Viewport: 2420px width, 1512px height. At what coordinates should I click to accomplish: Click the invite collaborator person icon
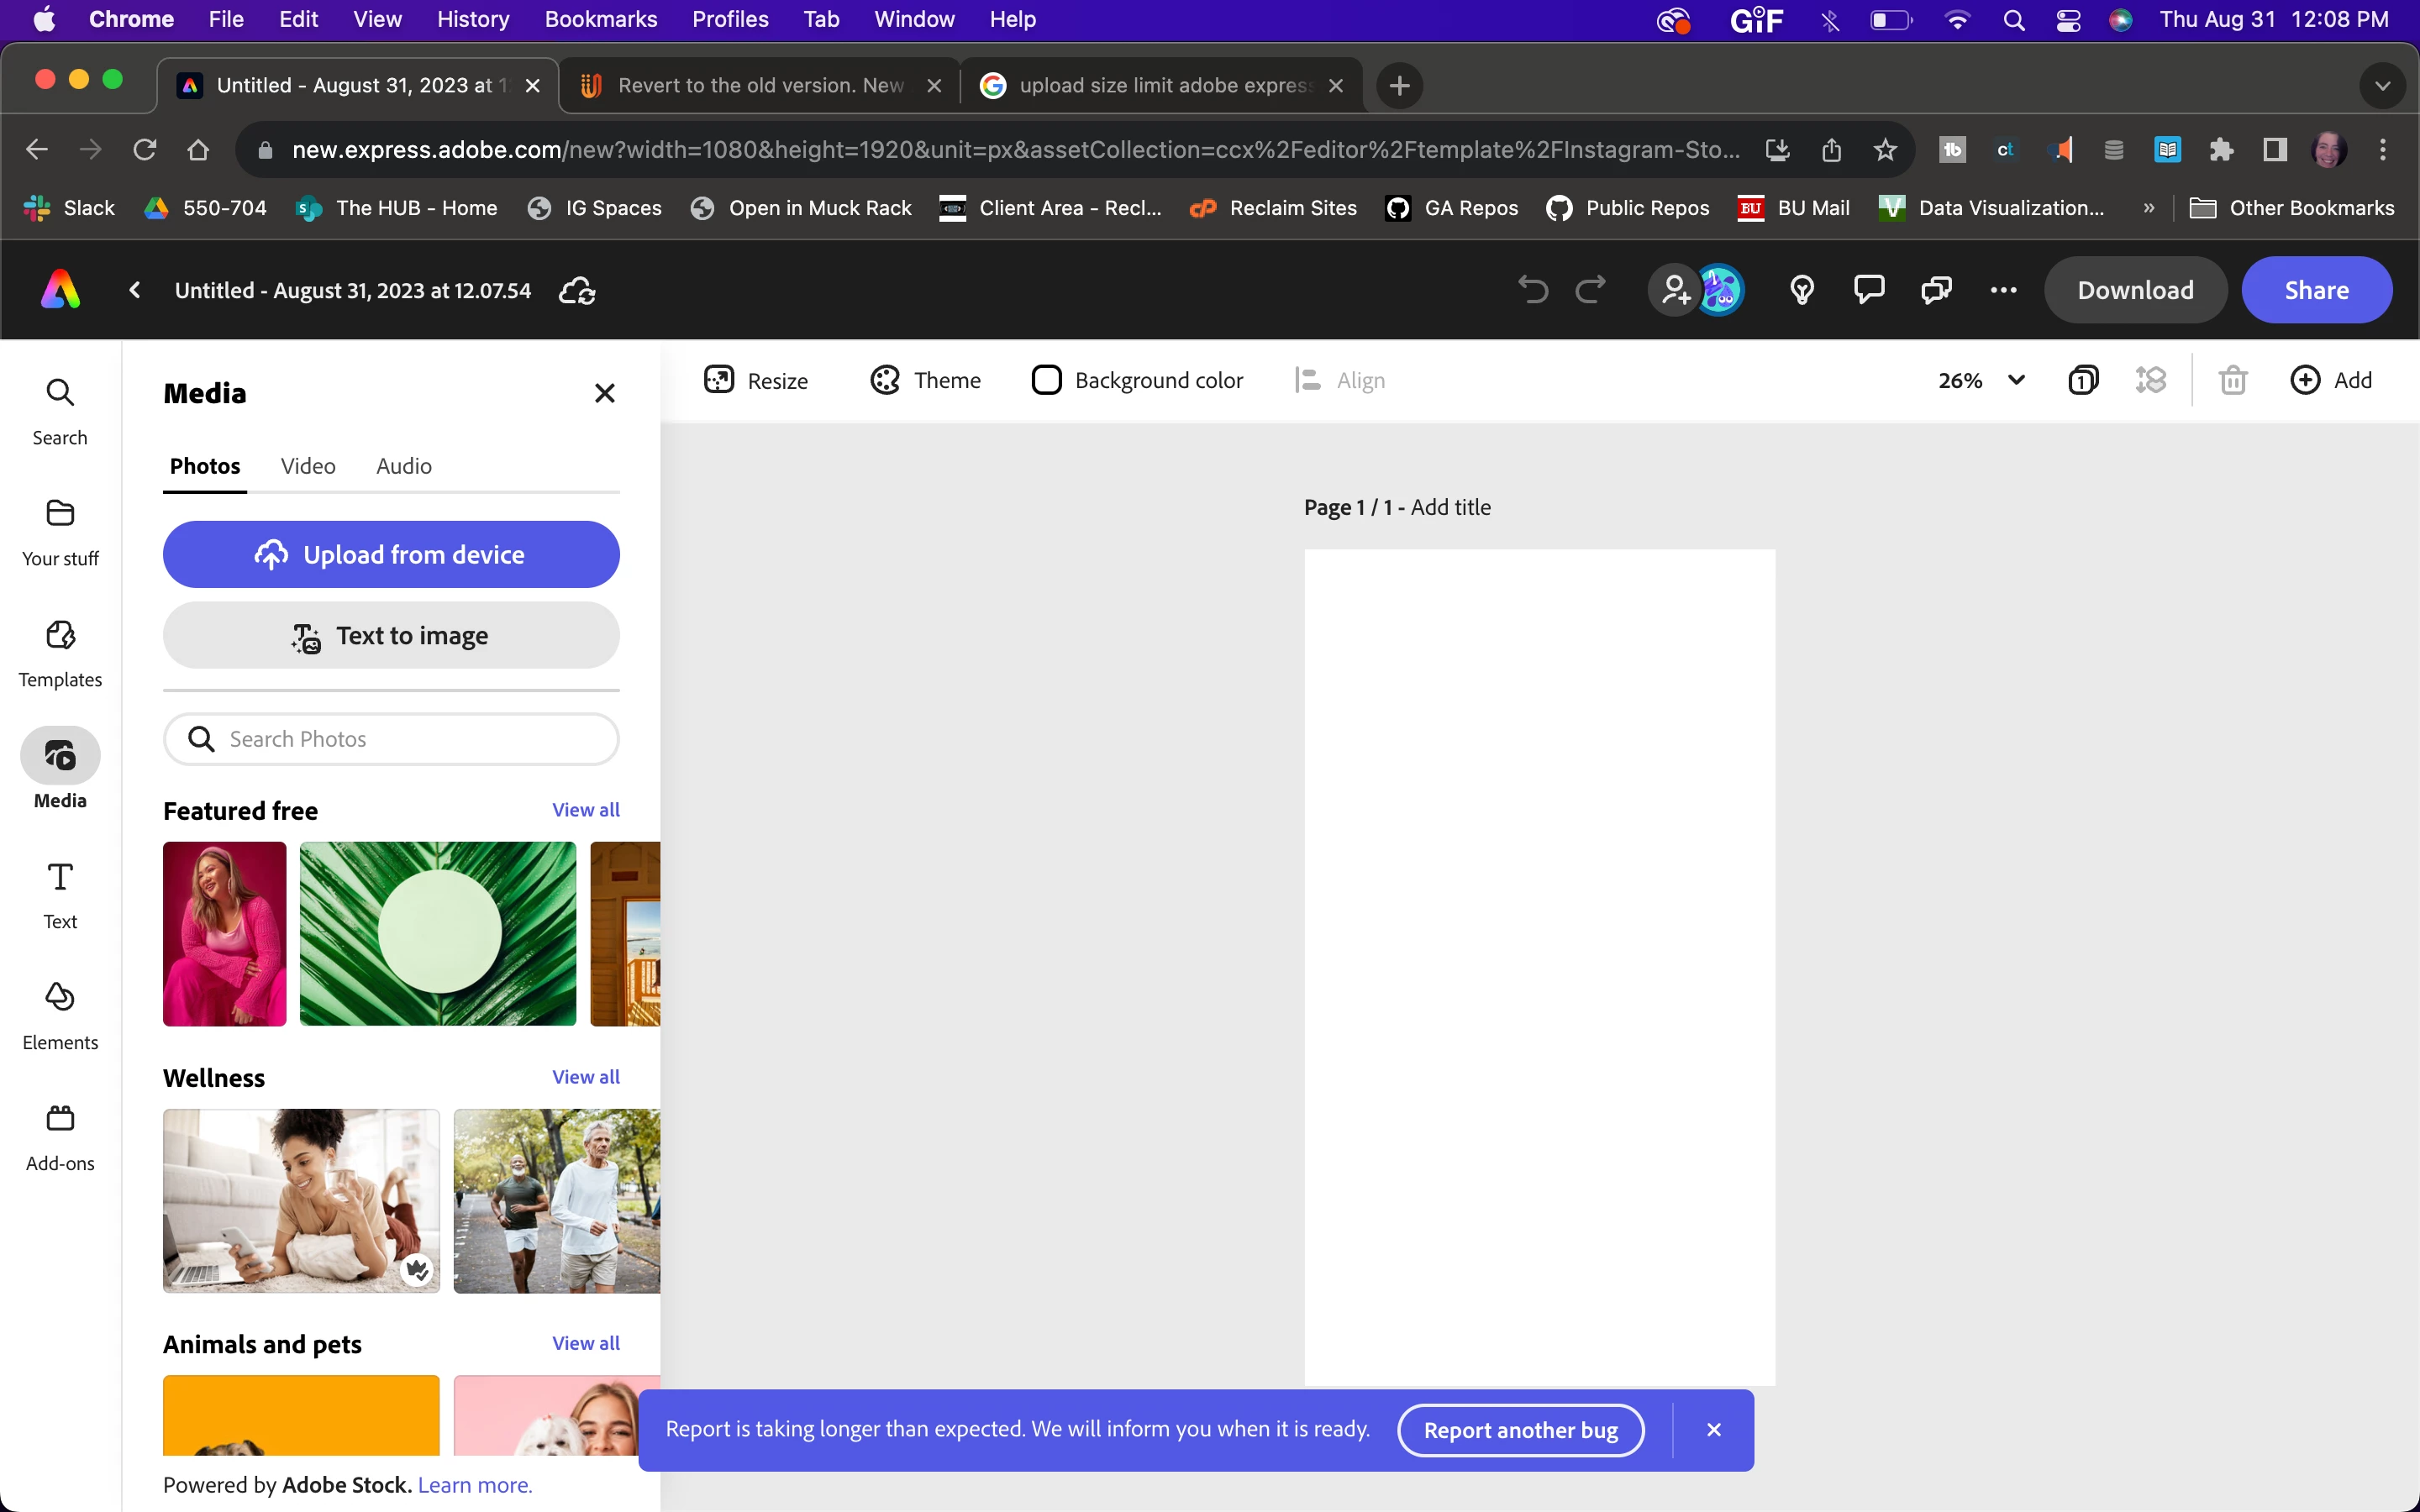[1675, 290]
